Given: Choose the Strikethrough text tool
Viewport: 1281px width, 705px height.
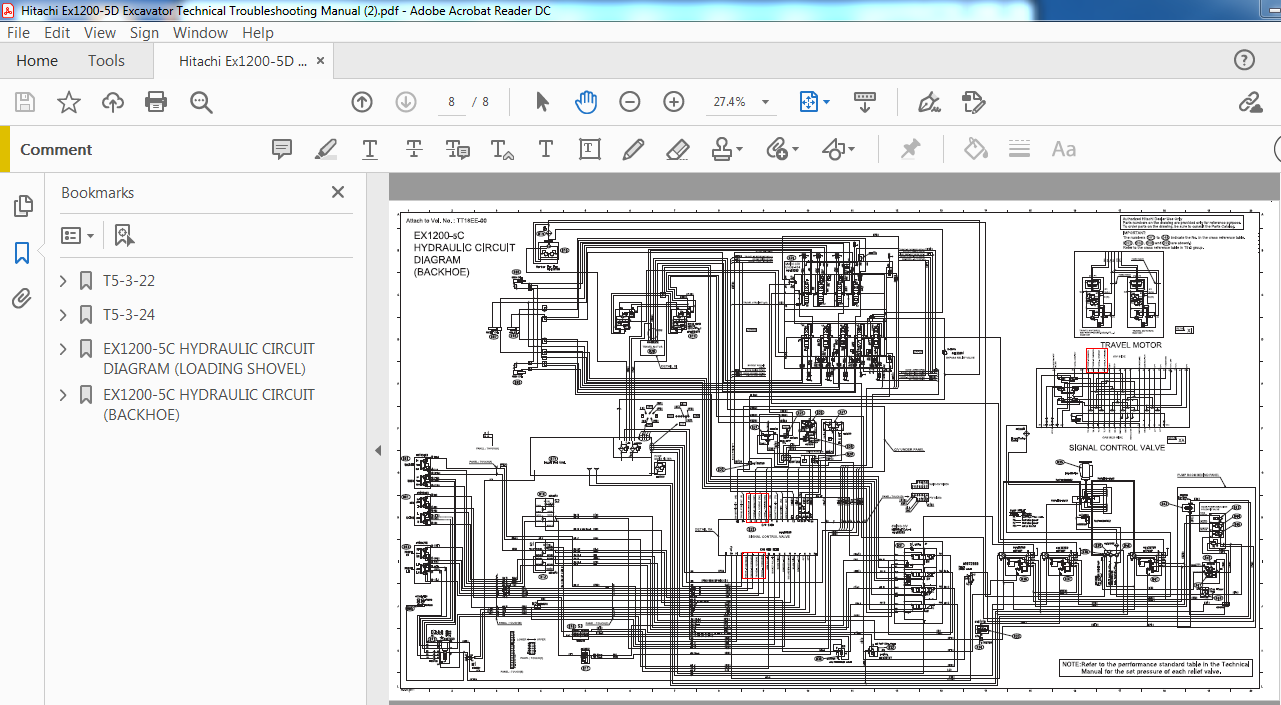Looking at the screenshot, I should (414, 149).
